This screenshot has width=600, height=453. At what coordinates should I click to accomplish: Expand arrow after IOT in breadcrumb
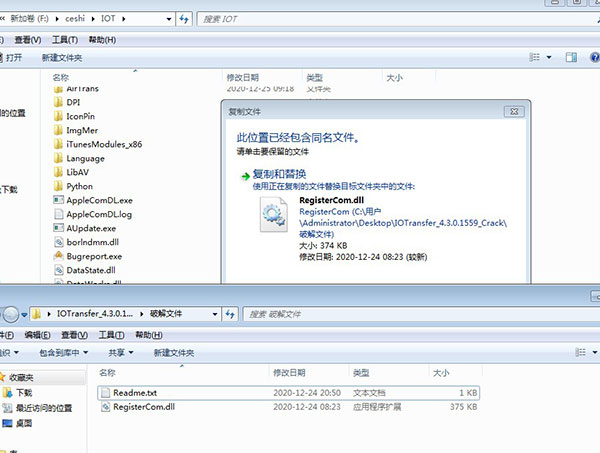pos(123,19)
